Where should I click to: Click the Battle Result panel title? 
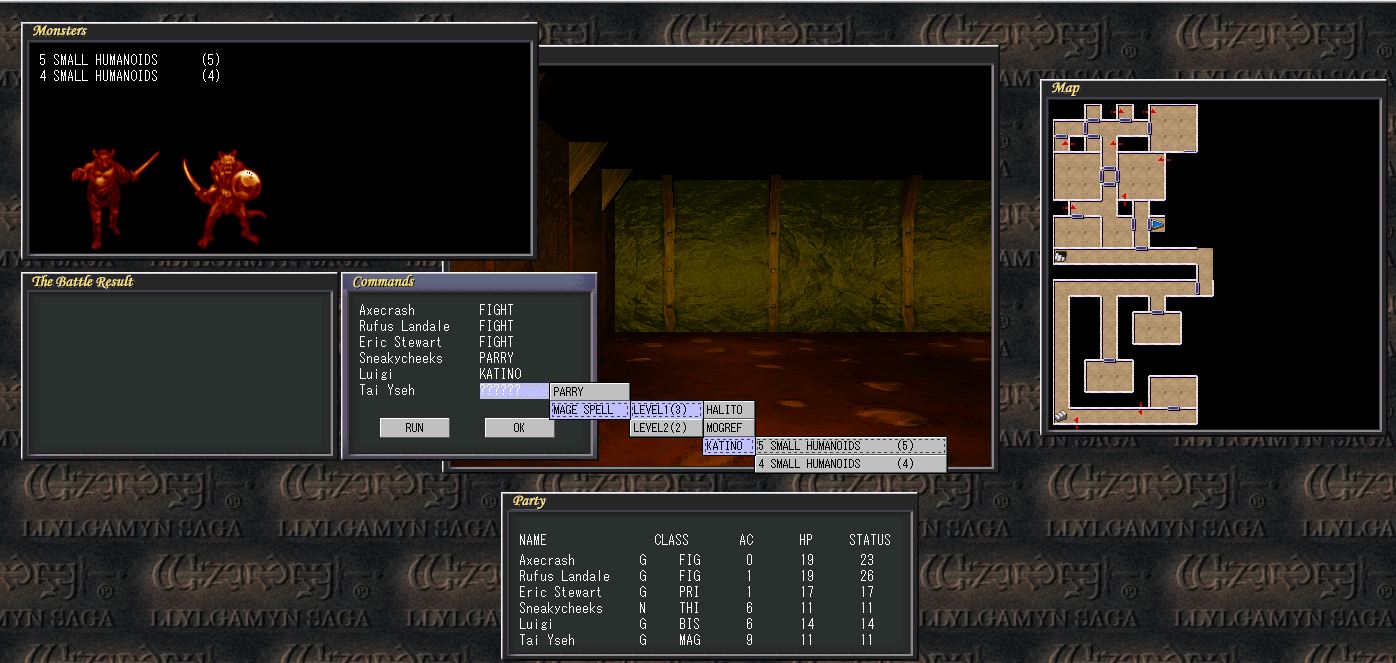pos(82,281)
